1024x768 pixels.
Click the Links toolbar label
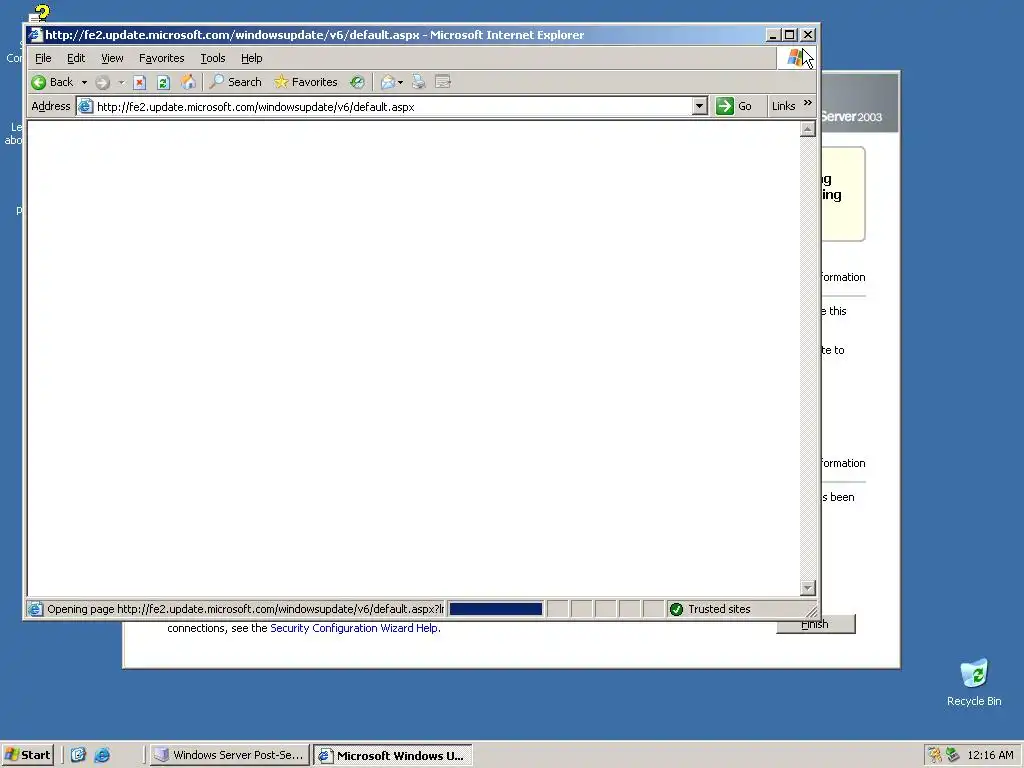click(x=783, y=106)
